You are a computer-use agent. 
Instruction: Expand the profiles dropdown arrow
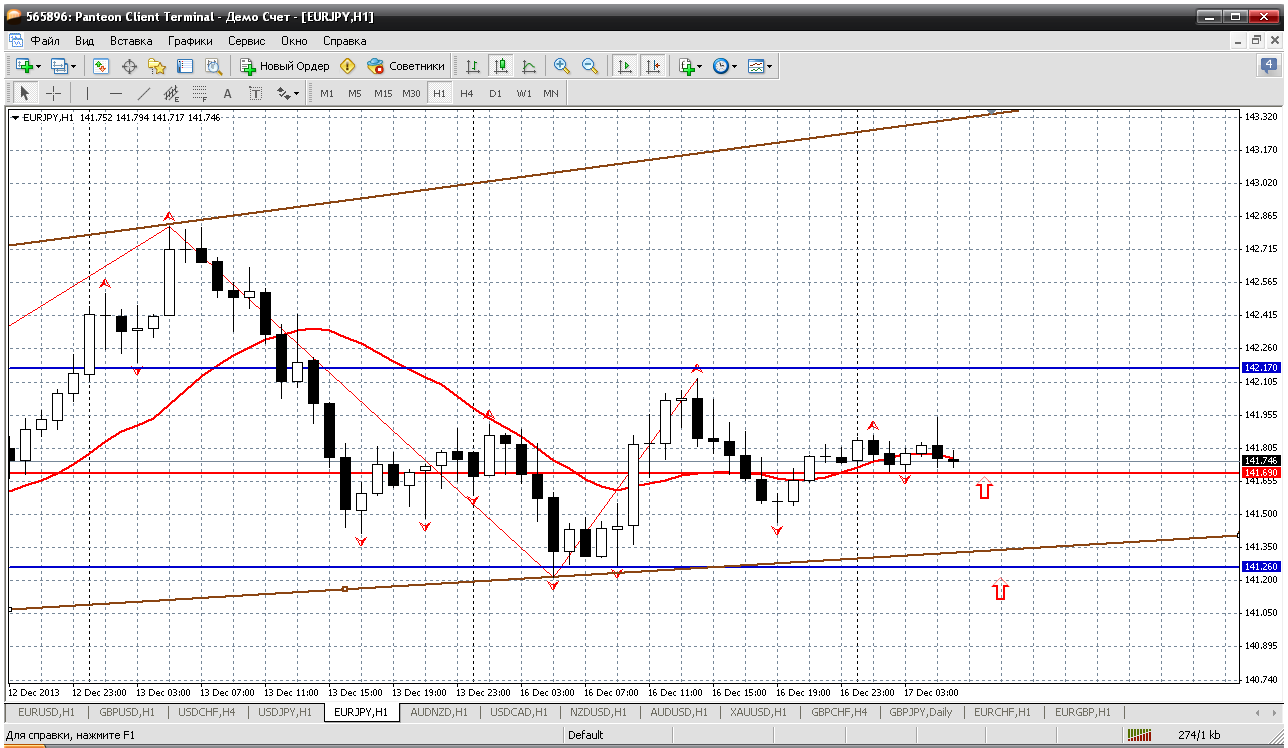click(x=74, y=66)
